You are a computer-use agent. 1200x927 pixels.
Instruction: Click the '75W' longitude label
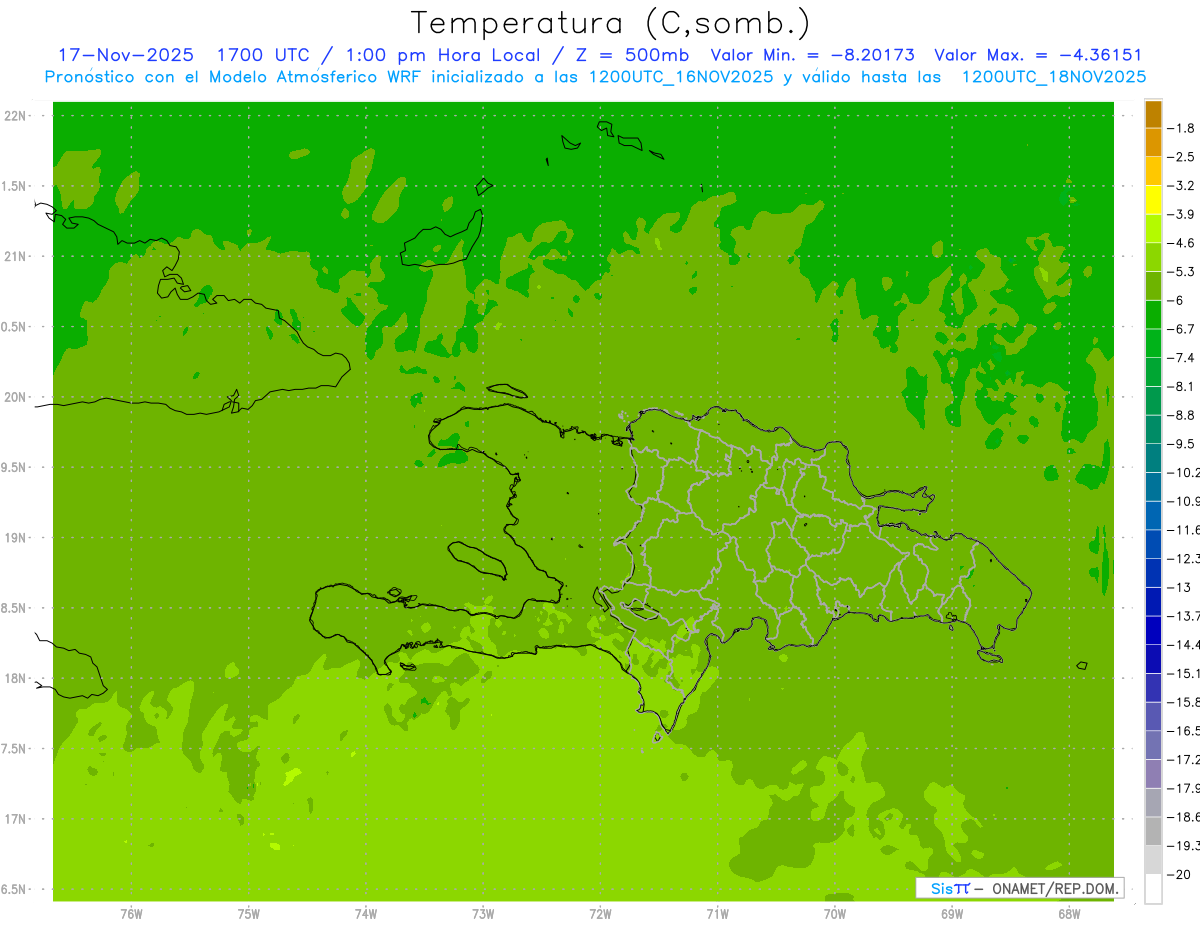pyautogui.click(x=249, y=914)
